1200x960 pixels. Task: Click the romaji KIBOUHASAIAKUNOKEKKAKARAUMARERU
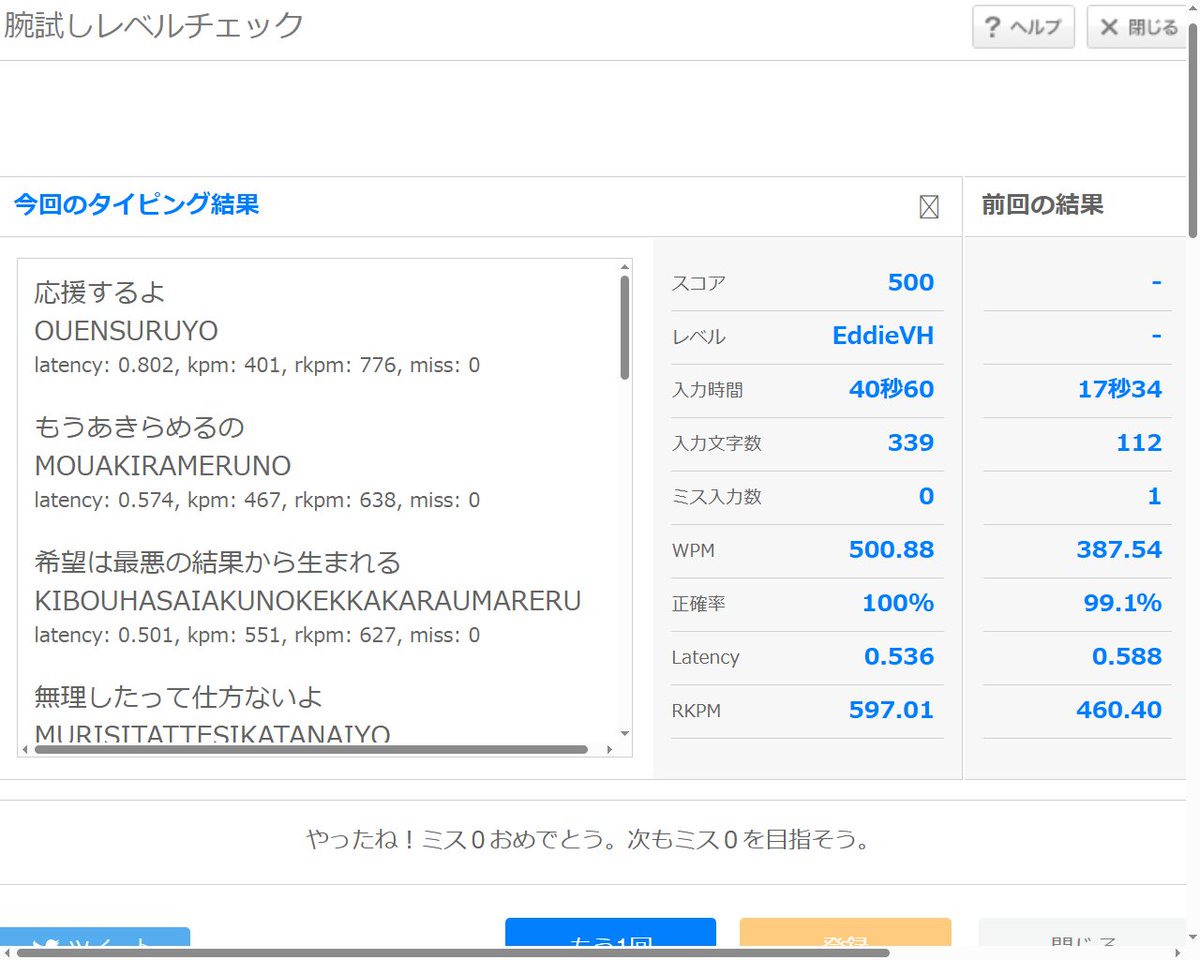(x=308, y=601)
